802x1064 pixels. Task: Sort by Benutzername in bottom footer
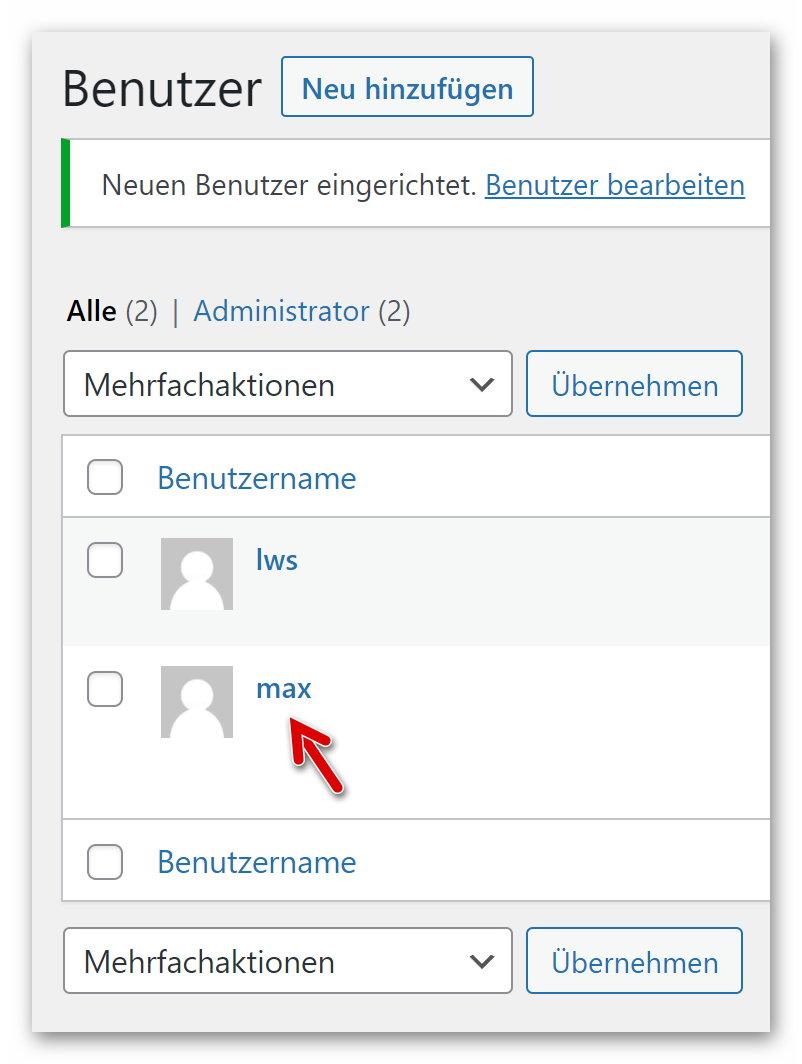pos(257,862)
